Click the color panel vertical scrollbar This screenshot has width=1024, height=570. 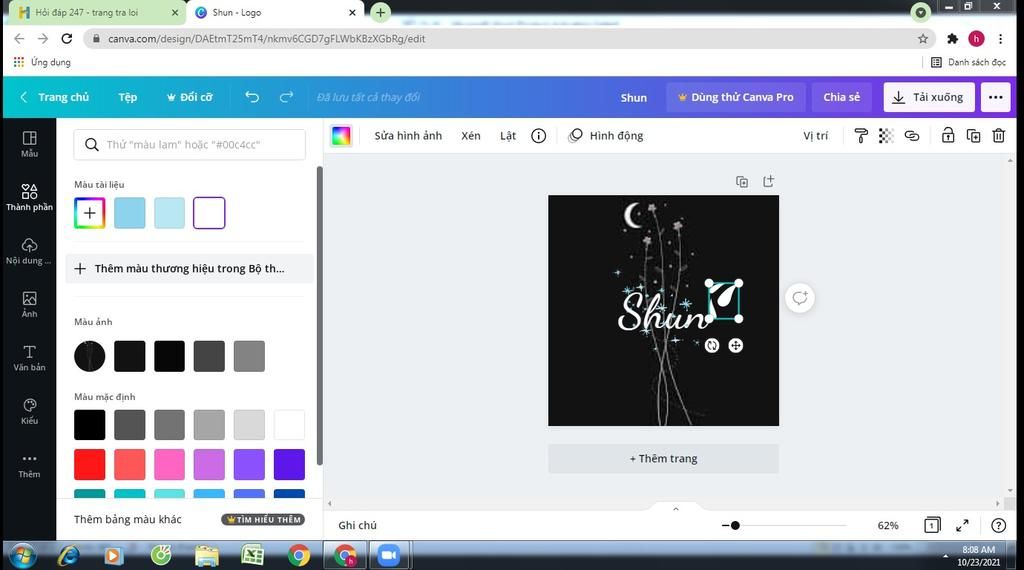pos(319,316)
